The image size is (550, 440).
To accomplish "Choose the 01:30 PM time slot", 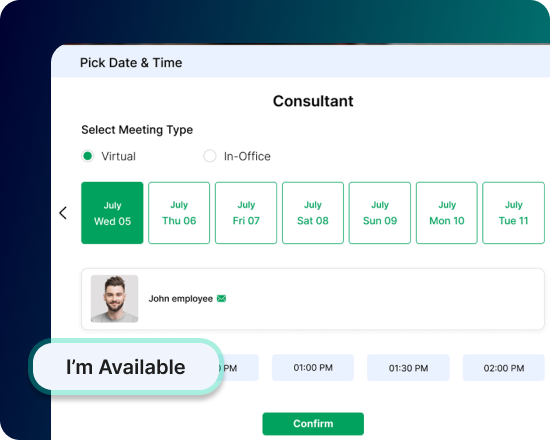I will tap(408, 368).
